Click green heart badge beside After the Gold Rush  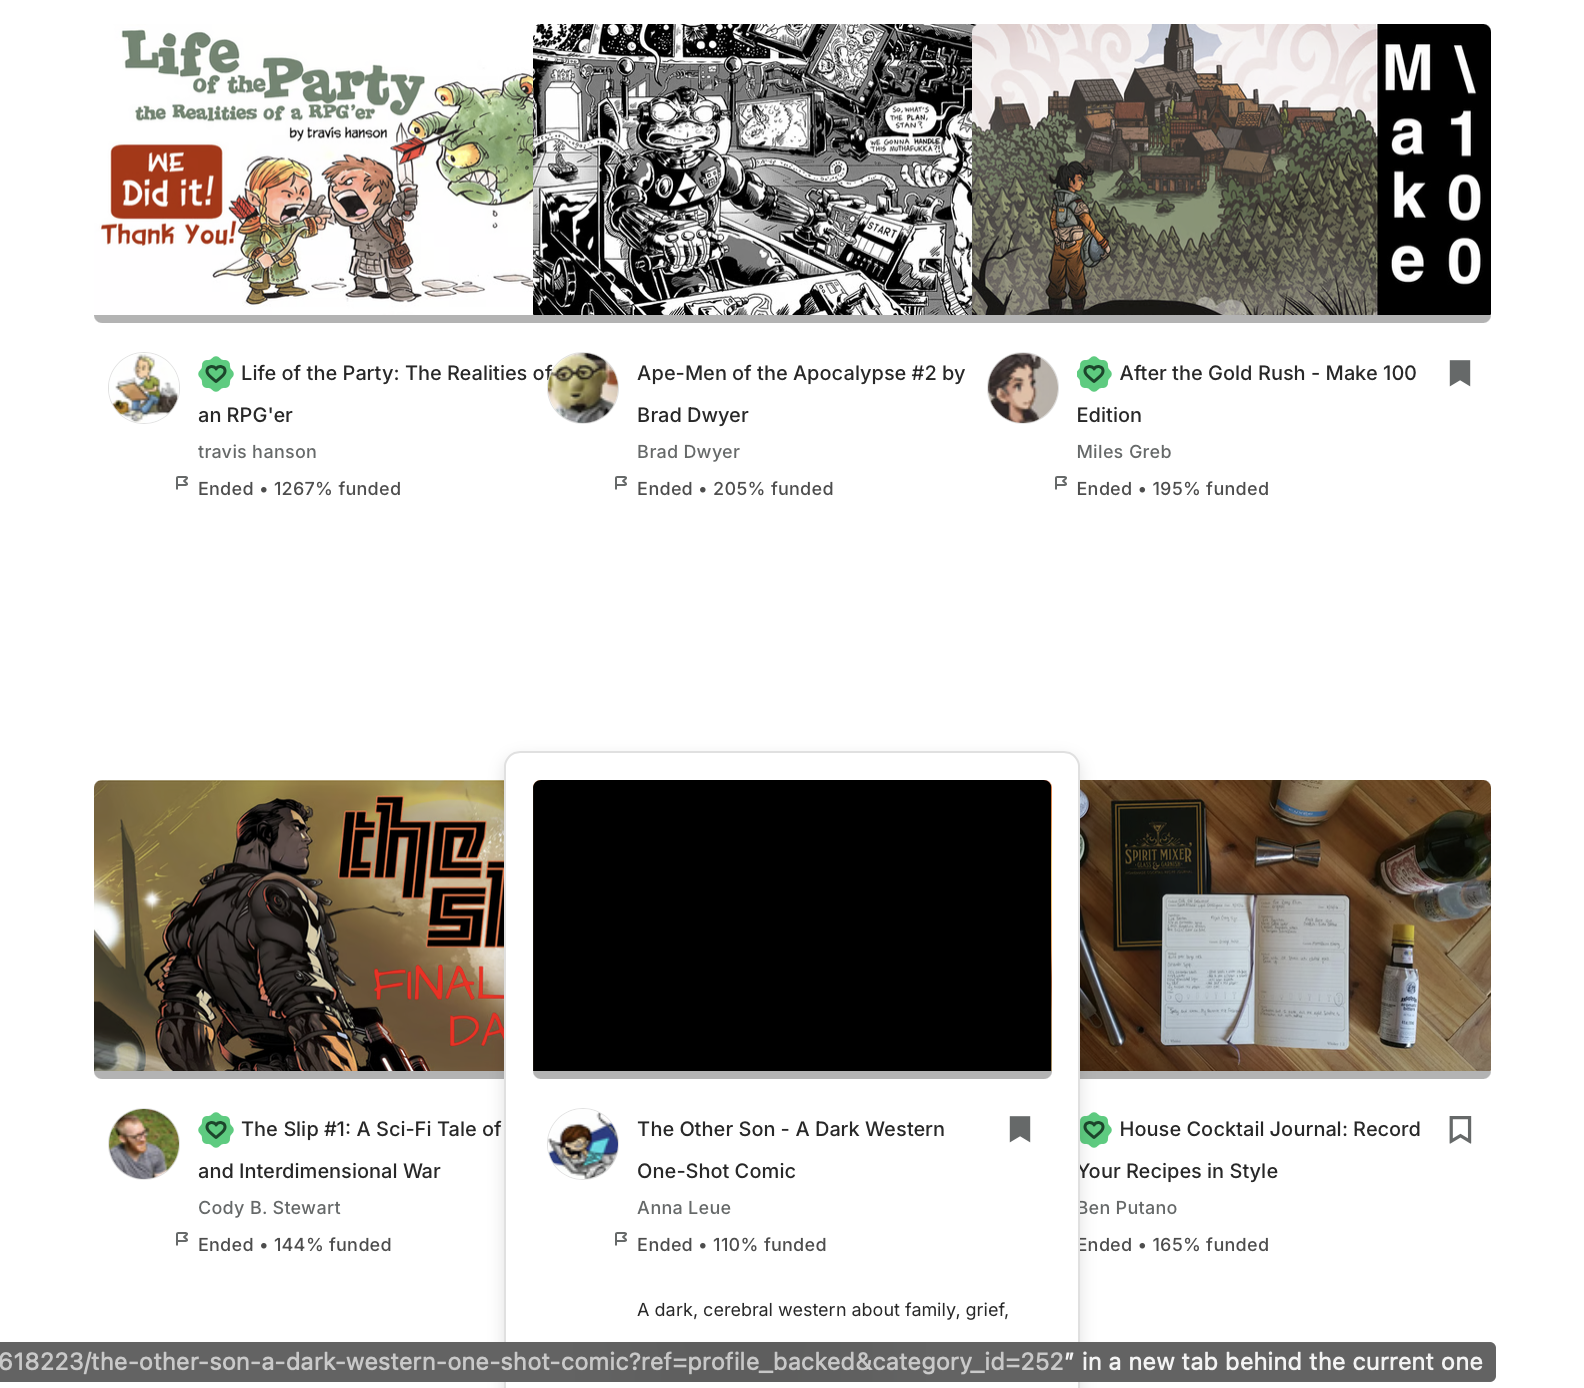[x=1094, y=374]
